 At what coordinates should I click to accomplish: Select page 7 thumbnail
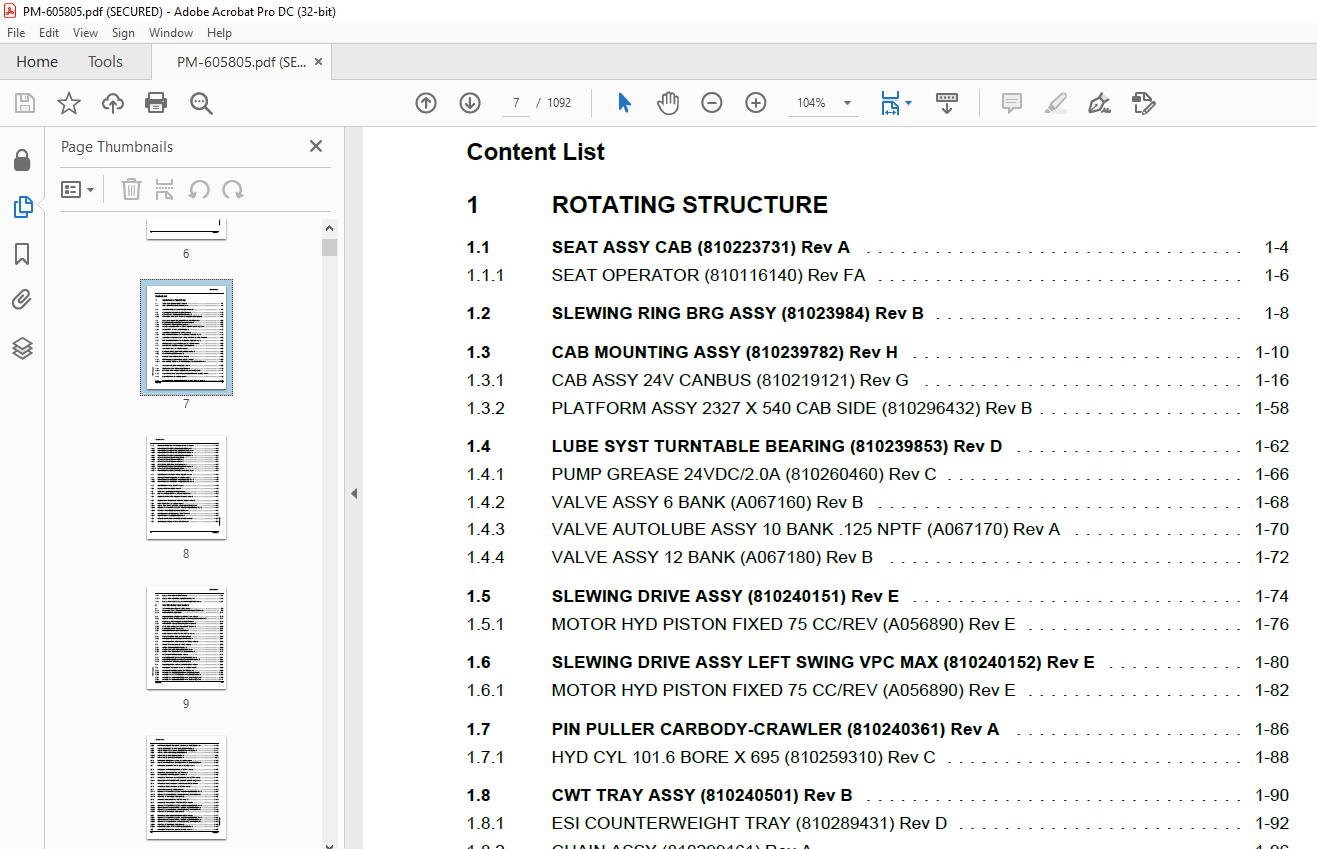[x=186, y=338]
